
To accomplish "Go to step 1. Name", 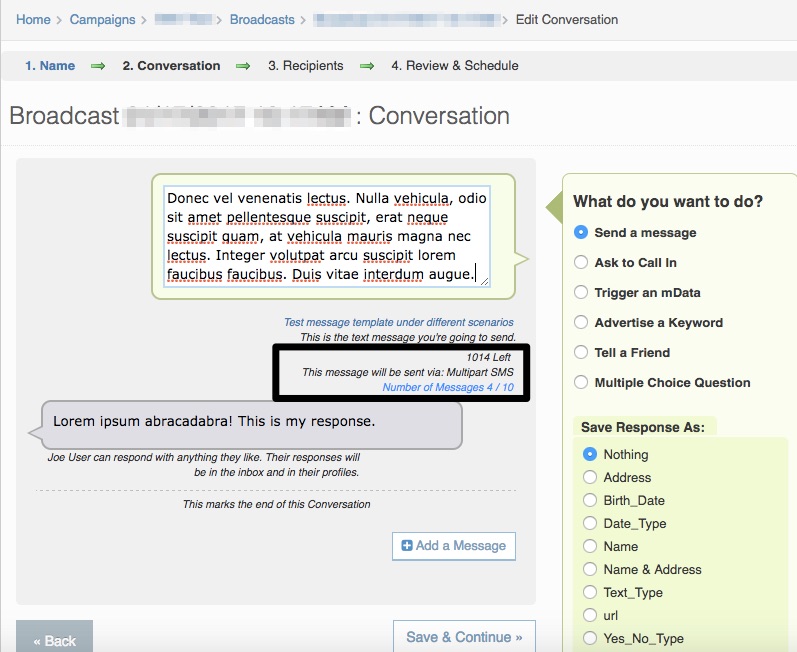I will [x=50, y=66].
